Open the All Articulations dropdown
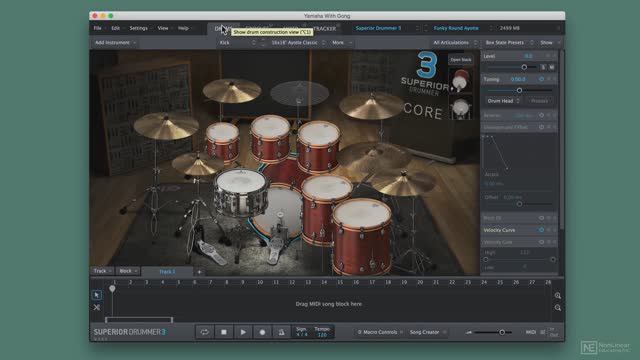 click(455, 42)
